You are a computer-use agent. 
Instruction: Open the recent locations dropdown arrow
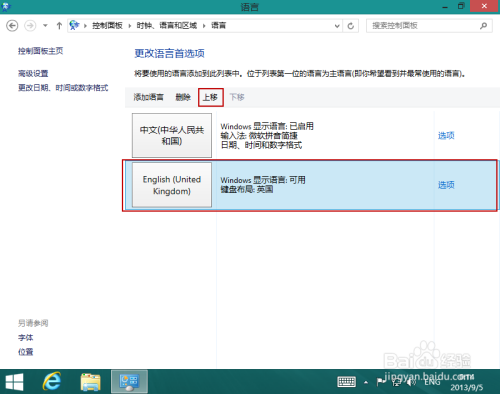[x=45, y=26]
